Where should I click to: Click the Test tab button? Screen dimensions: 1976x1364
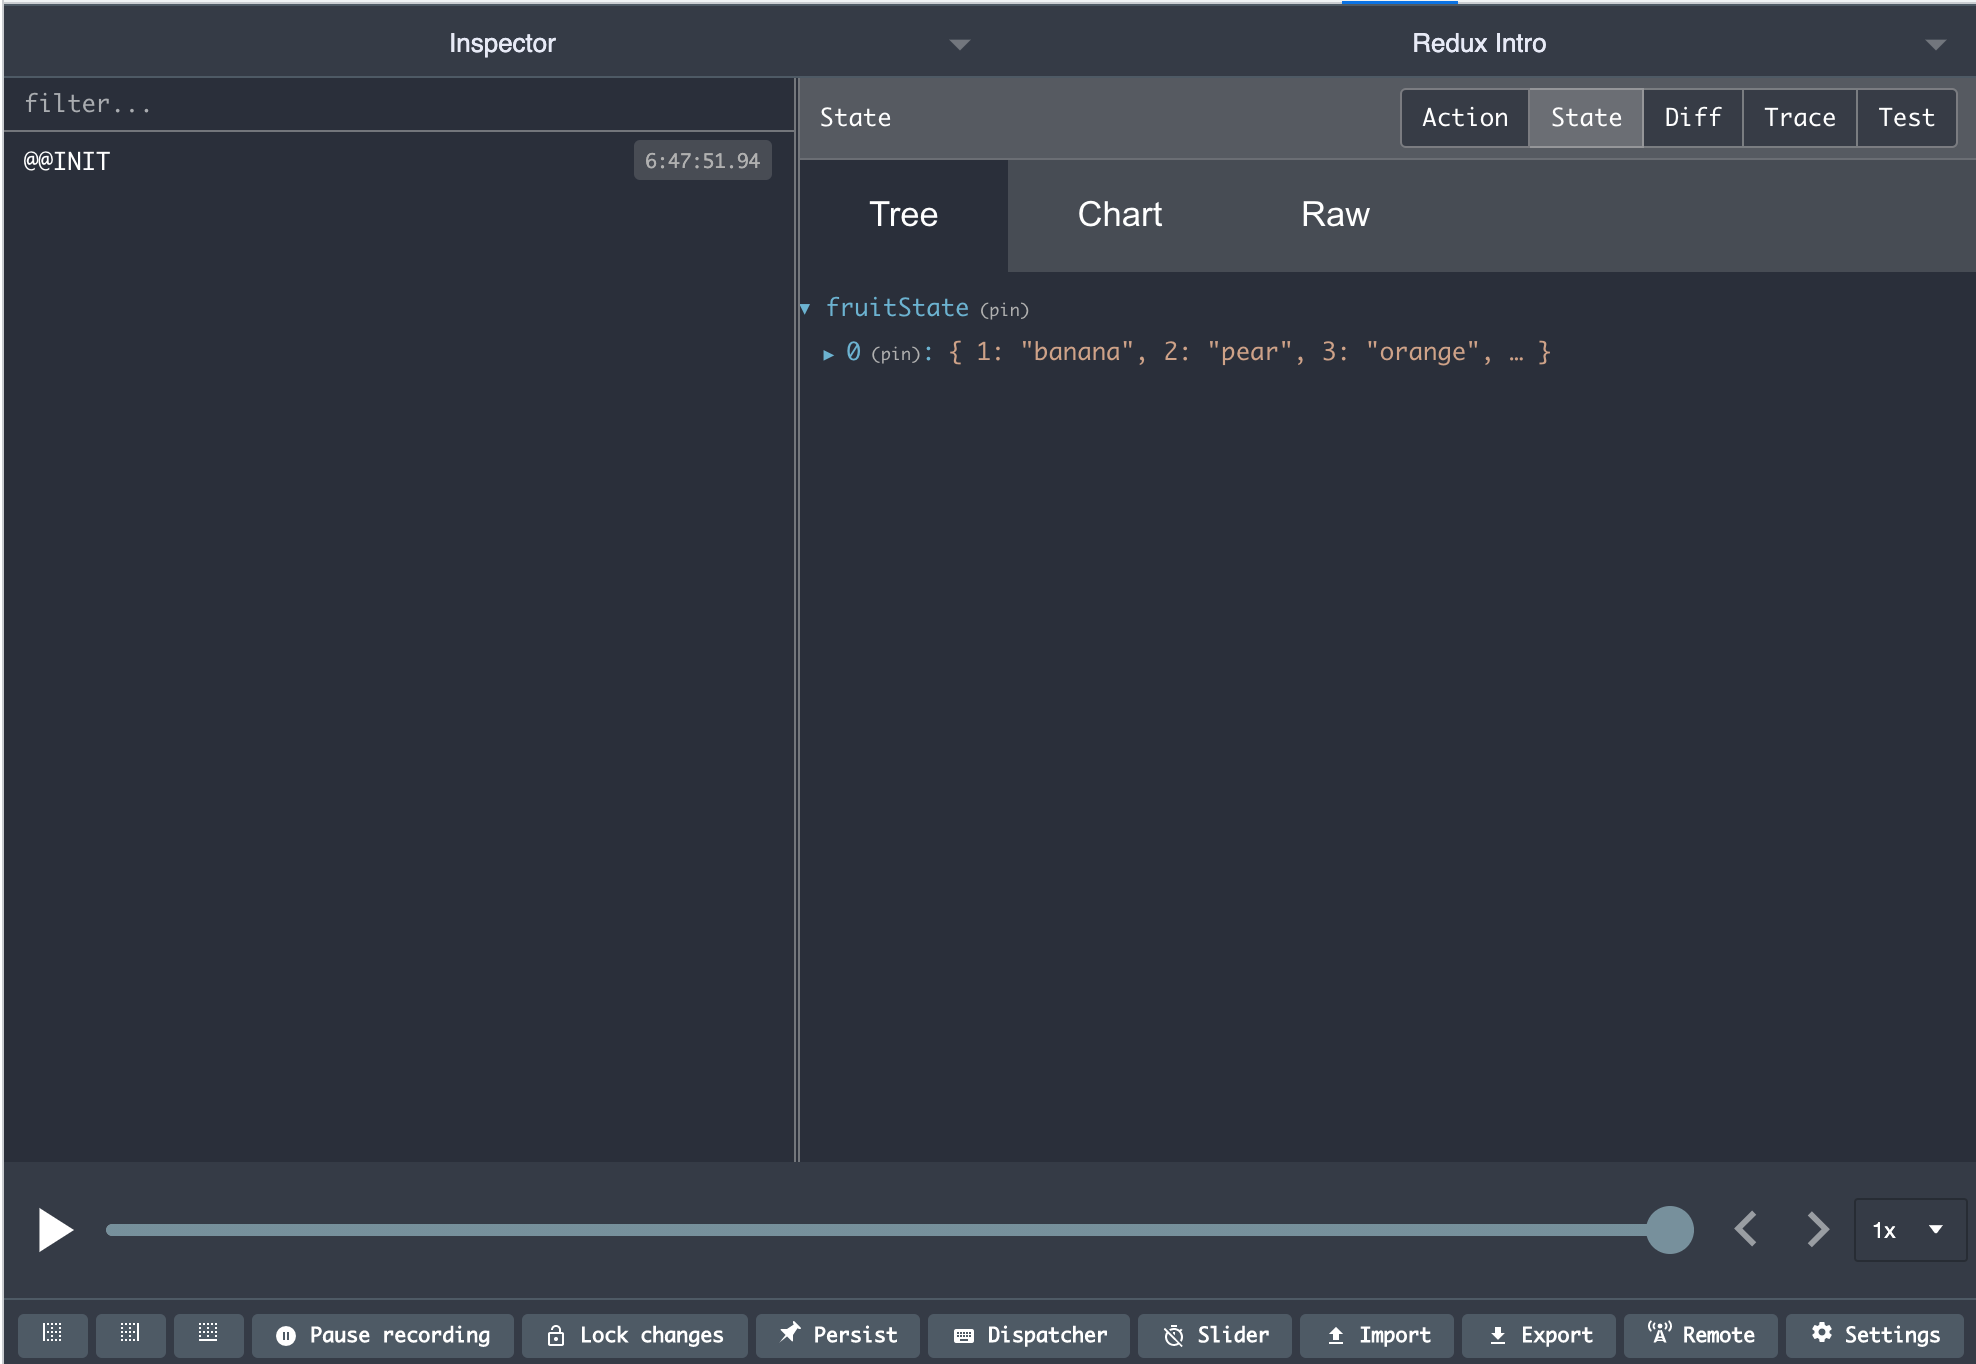pos(1905,117)
